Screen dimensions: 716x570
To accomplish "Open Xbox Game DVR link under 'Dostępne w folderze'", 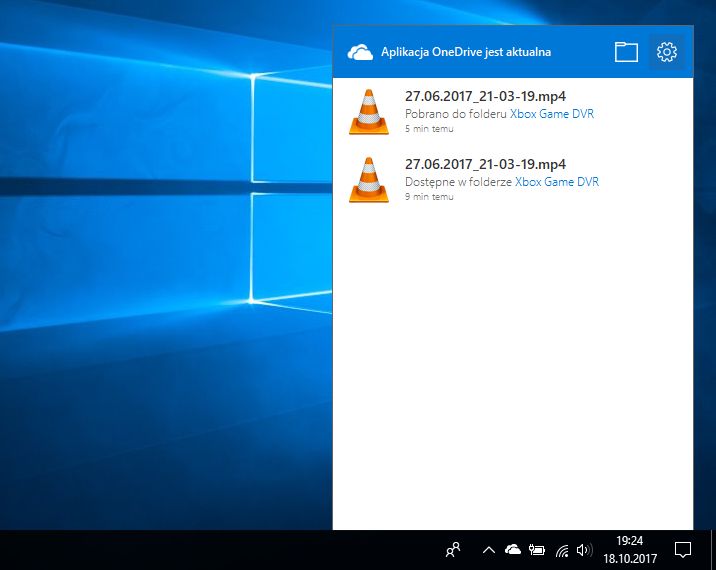I will (557, 182).
